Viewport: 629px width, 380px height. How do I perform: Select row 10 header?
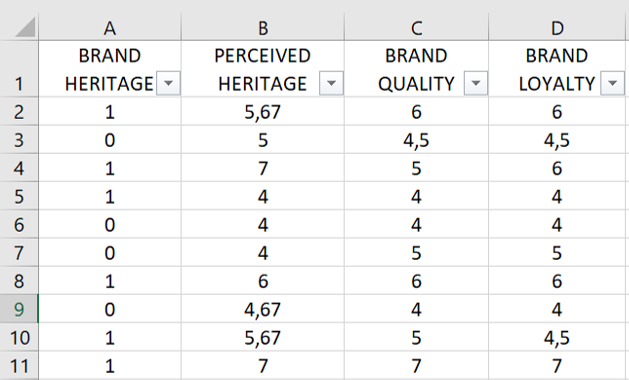19,337
